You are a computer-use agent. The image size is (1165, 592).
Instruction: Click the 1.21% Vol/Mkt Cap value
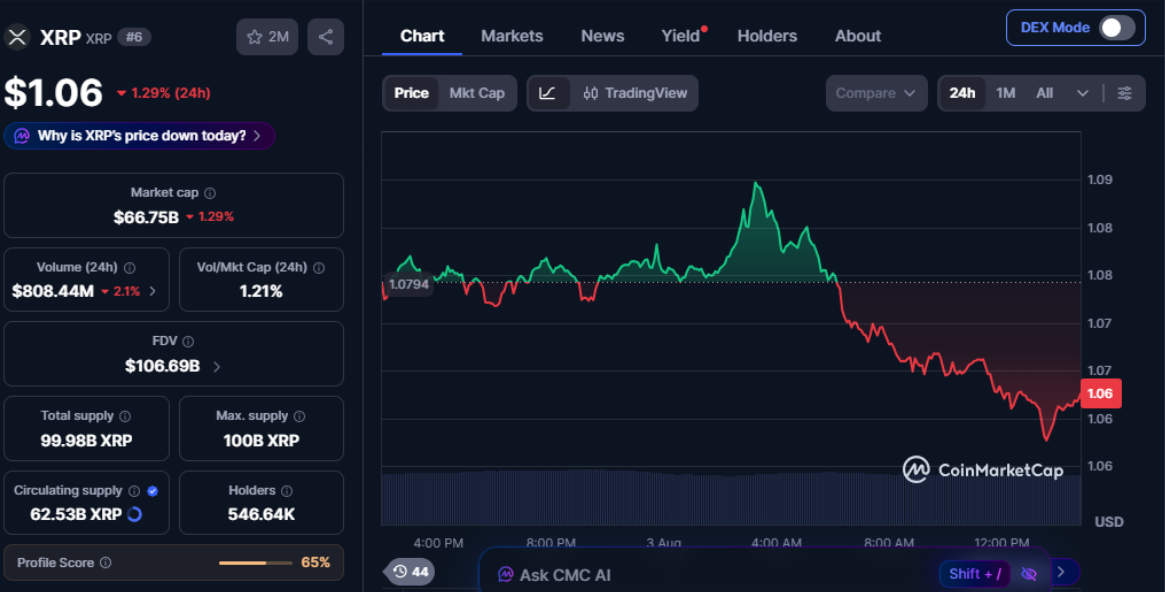click(261, 291)
